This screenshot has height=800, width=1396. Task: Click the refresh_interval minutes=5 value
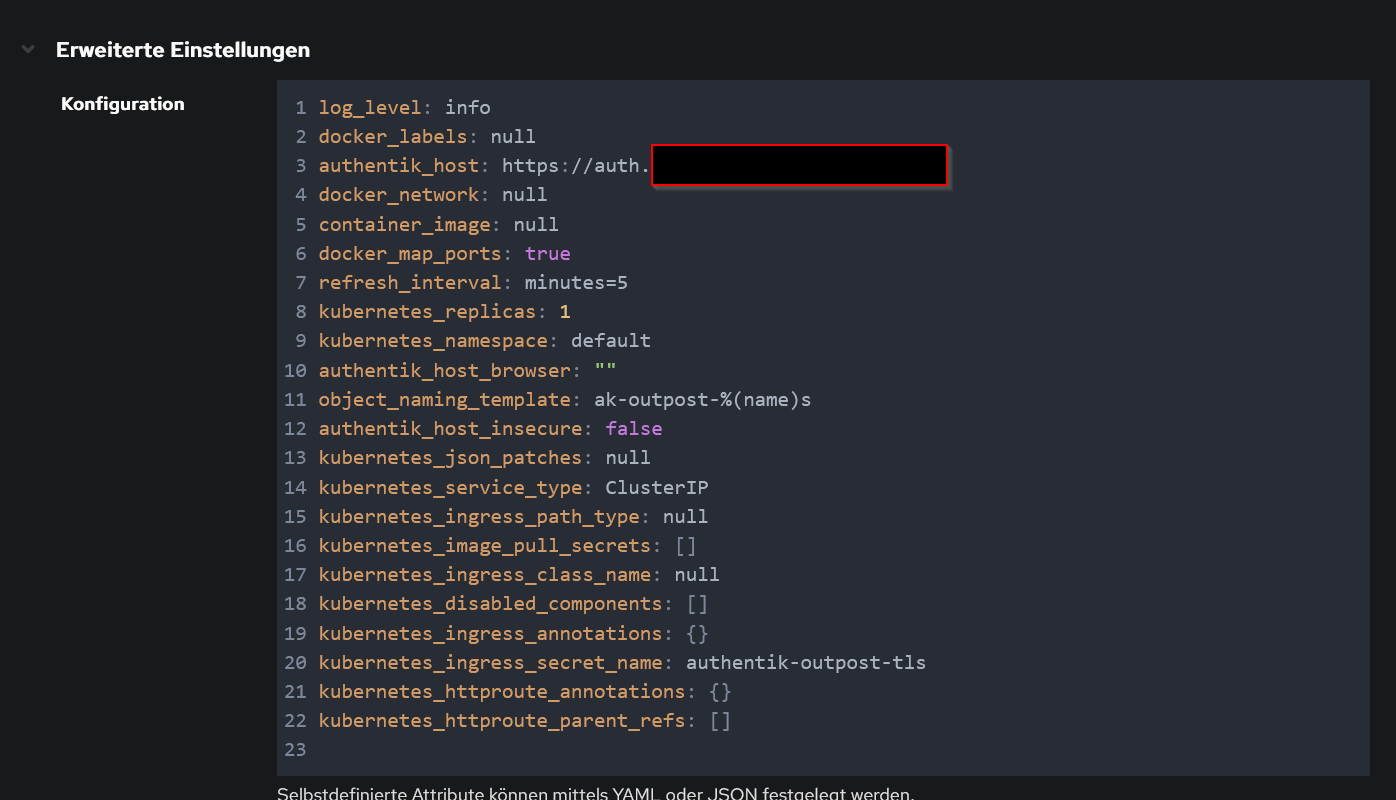576,283
